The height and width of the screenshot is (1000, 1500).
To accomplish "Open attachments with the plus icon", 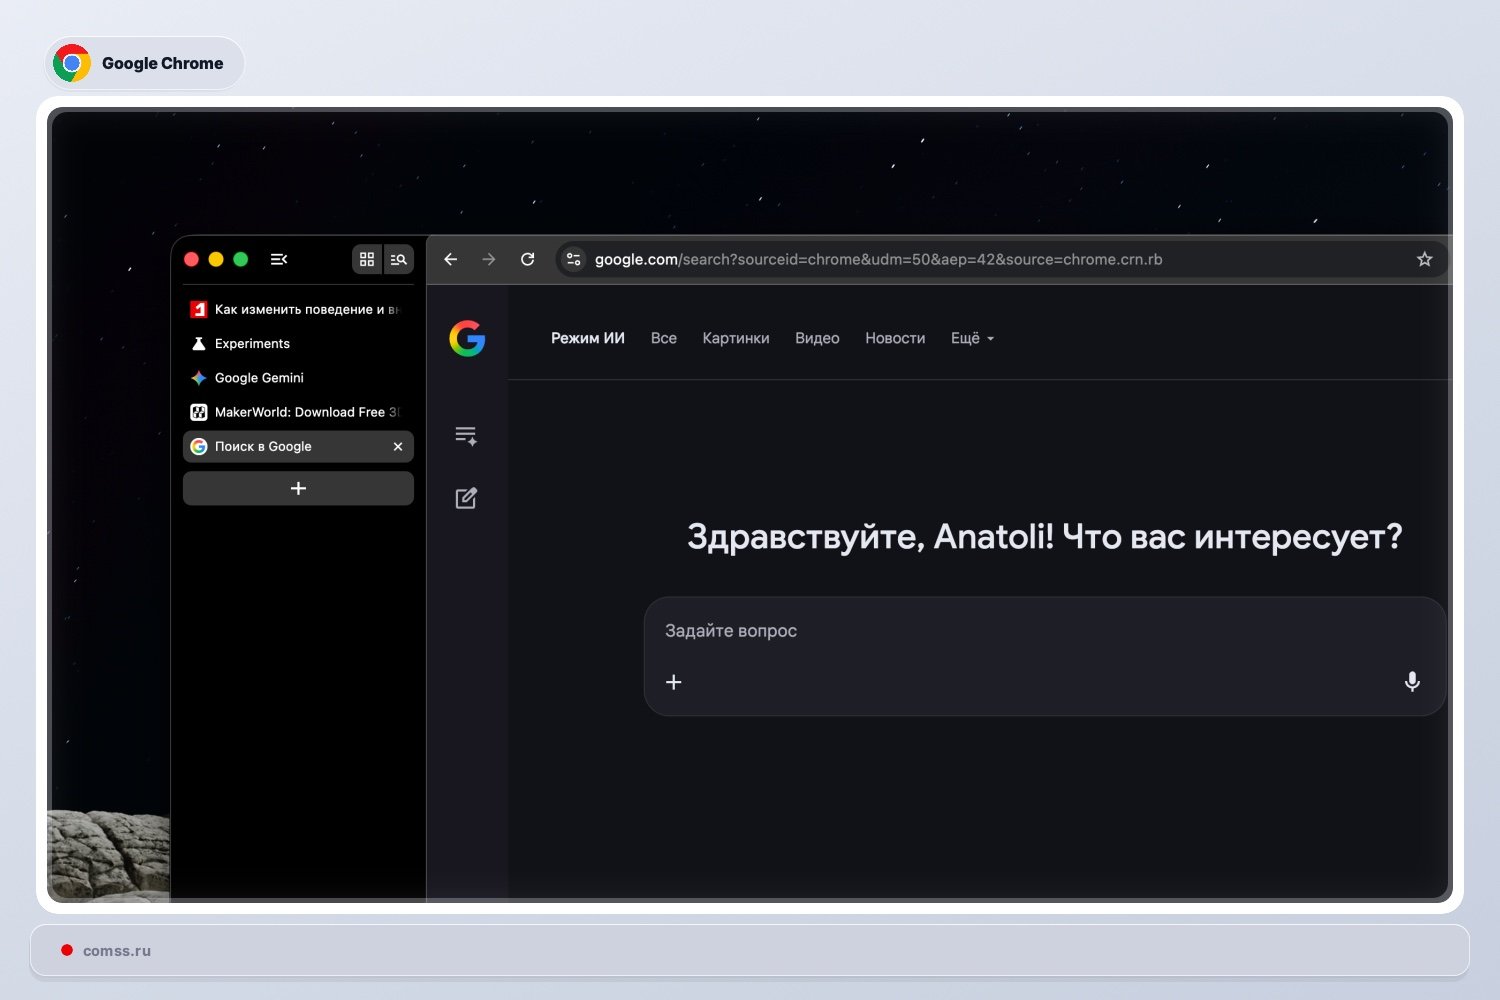I will tap(673, 682).
